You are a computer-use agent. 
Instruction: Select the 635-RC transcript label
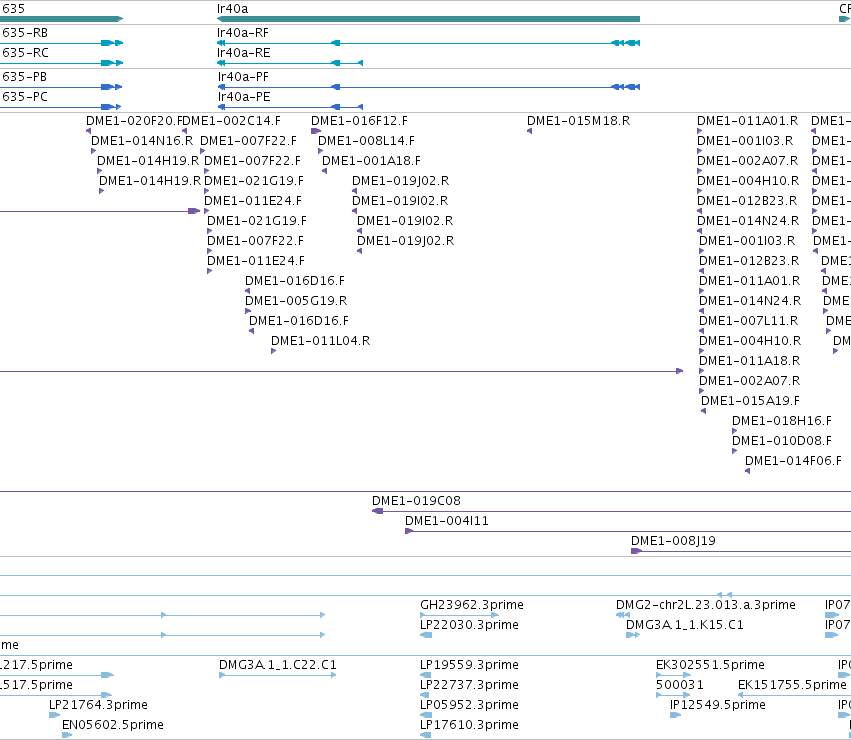click(x=25, y=53)
